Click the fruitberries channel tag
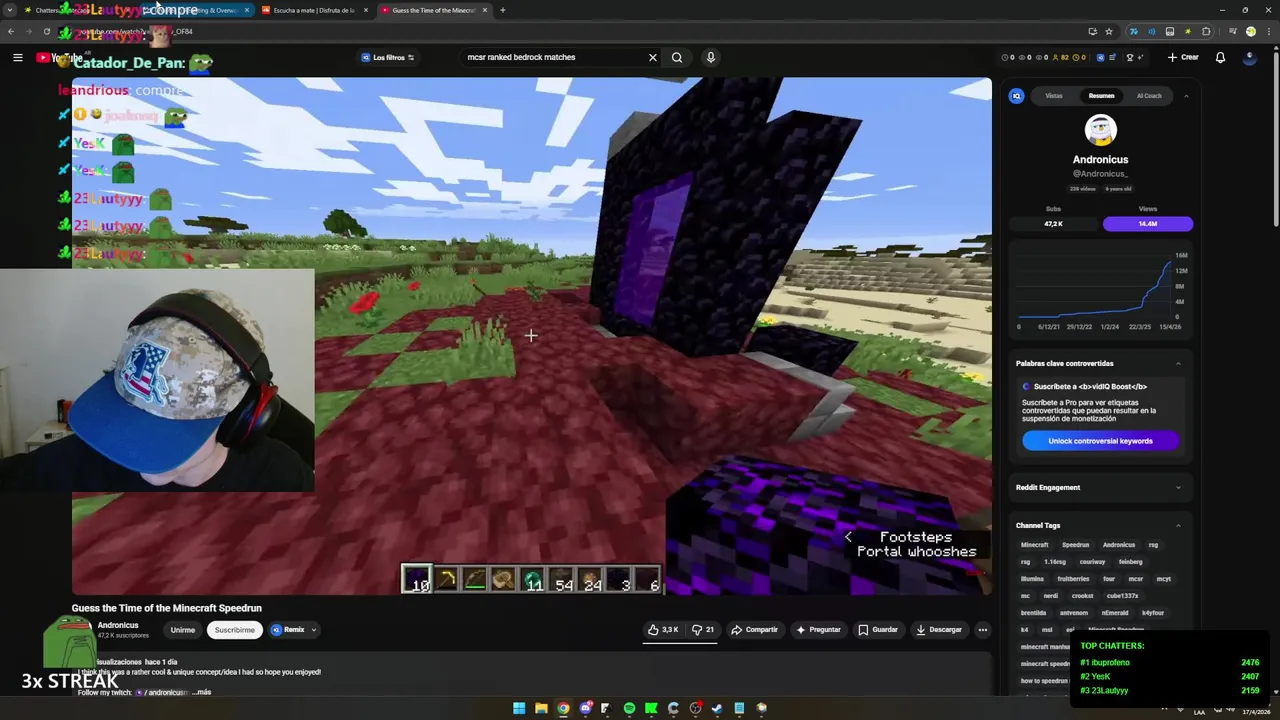This screenshot has height=720, width=1280. [x=1073, y=579]
